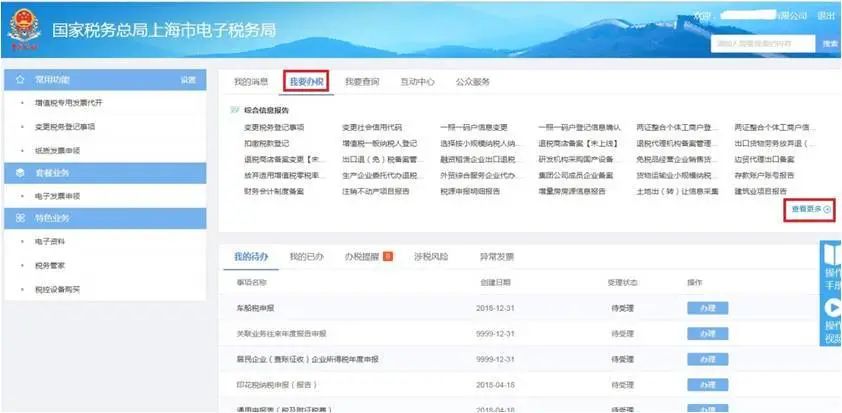Click the 创建日期 column header

[x=495, y=282]
